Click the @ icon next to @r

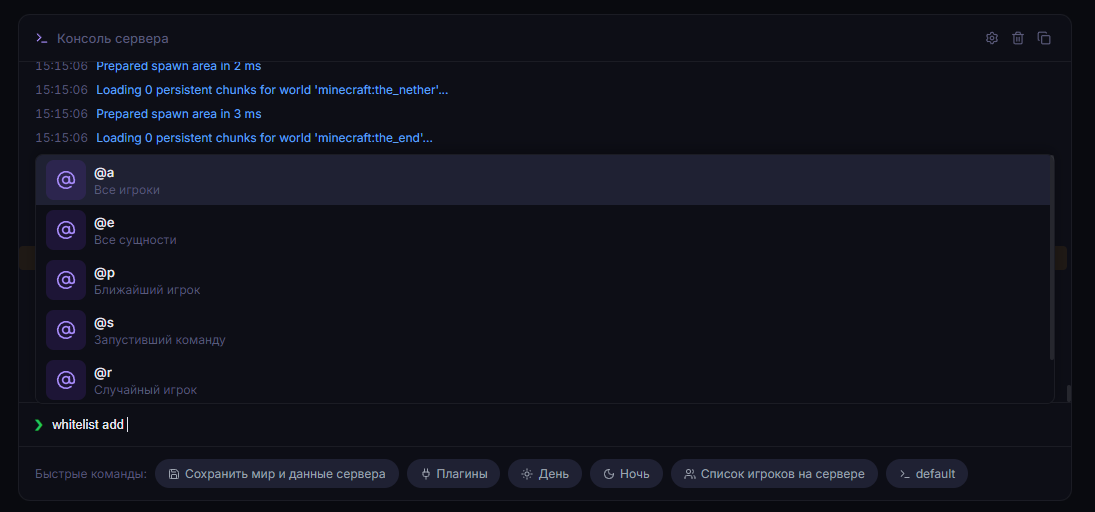coord(66,380)
